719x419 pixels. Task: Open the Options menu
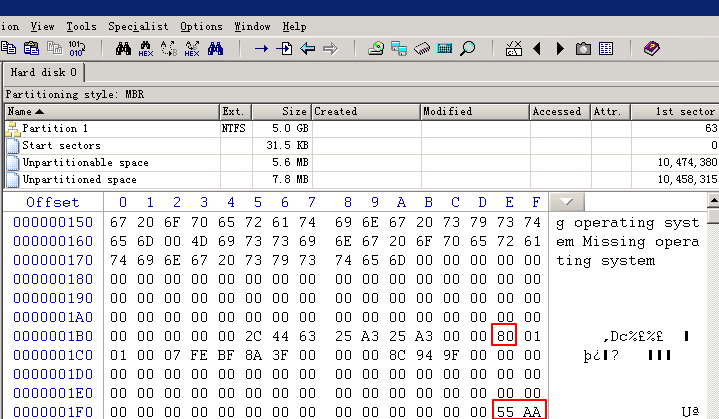pyautogui.click(x=201, y=27)
